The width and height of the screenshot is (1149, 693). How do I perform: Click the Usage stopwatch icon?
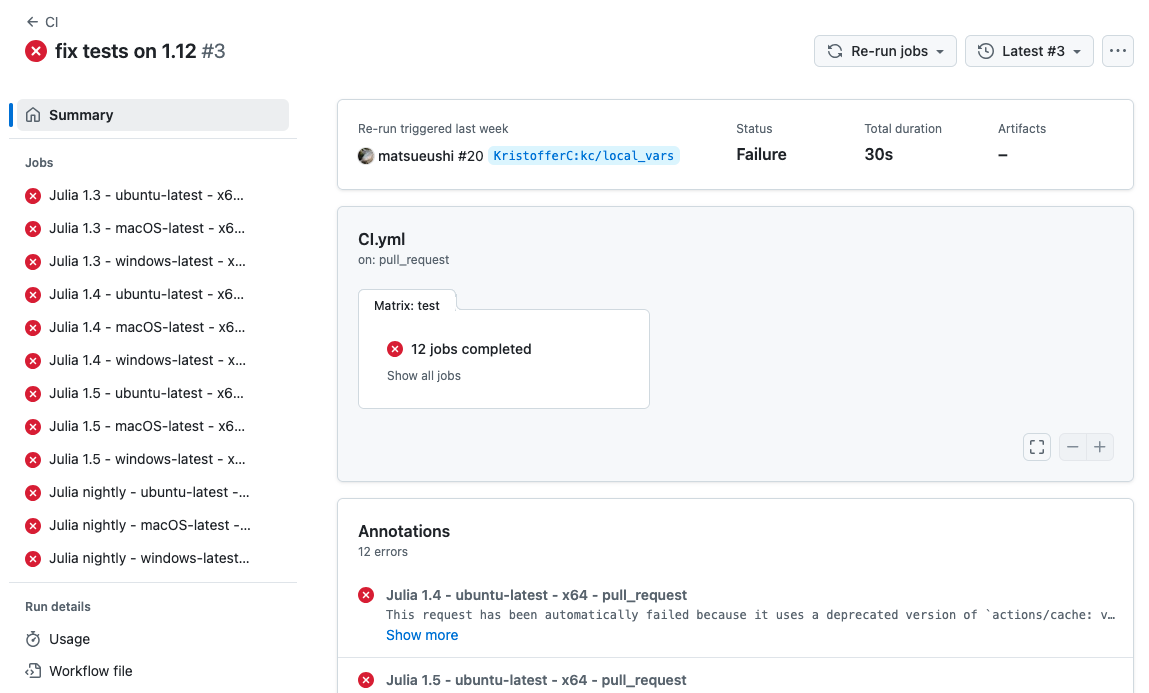coord(33,639)
